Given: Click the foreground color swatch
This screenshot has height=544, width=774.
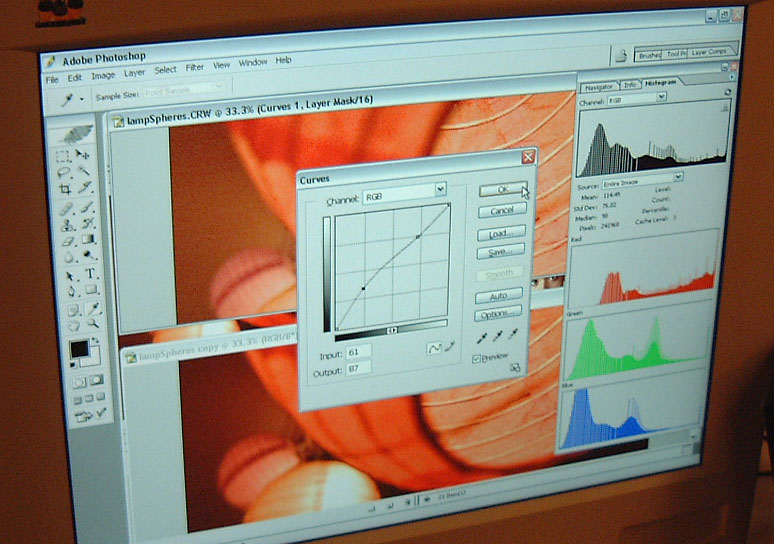Looking at the screenshot, I should 78,349.
